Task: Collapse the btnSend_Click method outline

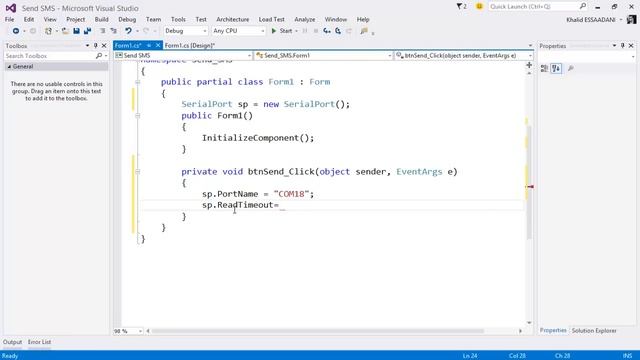Action: tap(138, 172)
